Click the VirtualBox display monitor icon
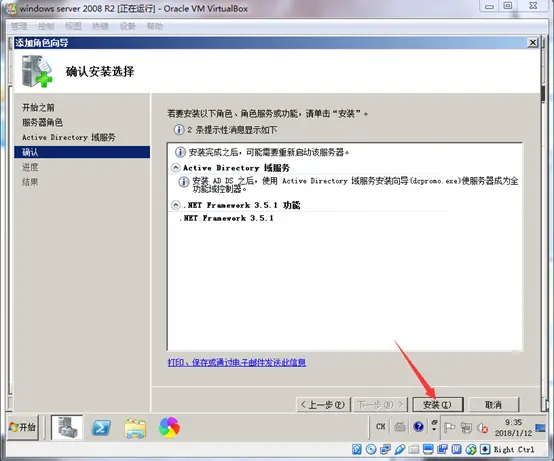The width and height of the screenshot is (554, 461). click(x=428, y=449)
